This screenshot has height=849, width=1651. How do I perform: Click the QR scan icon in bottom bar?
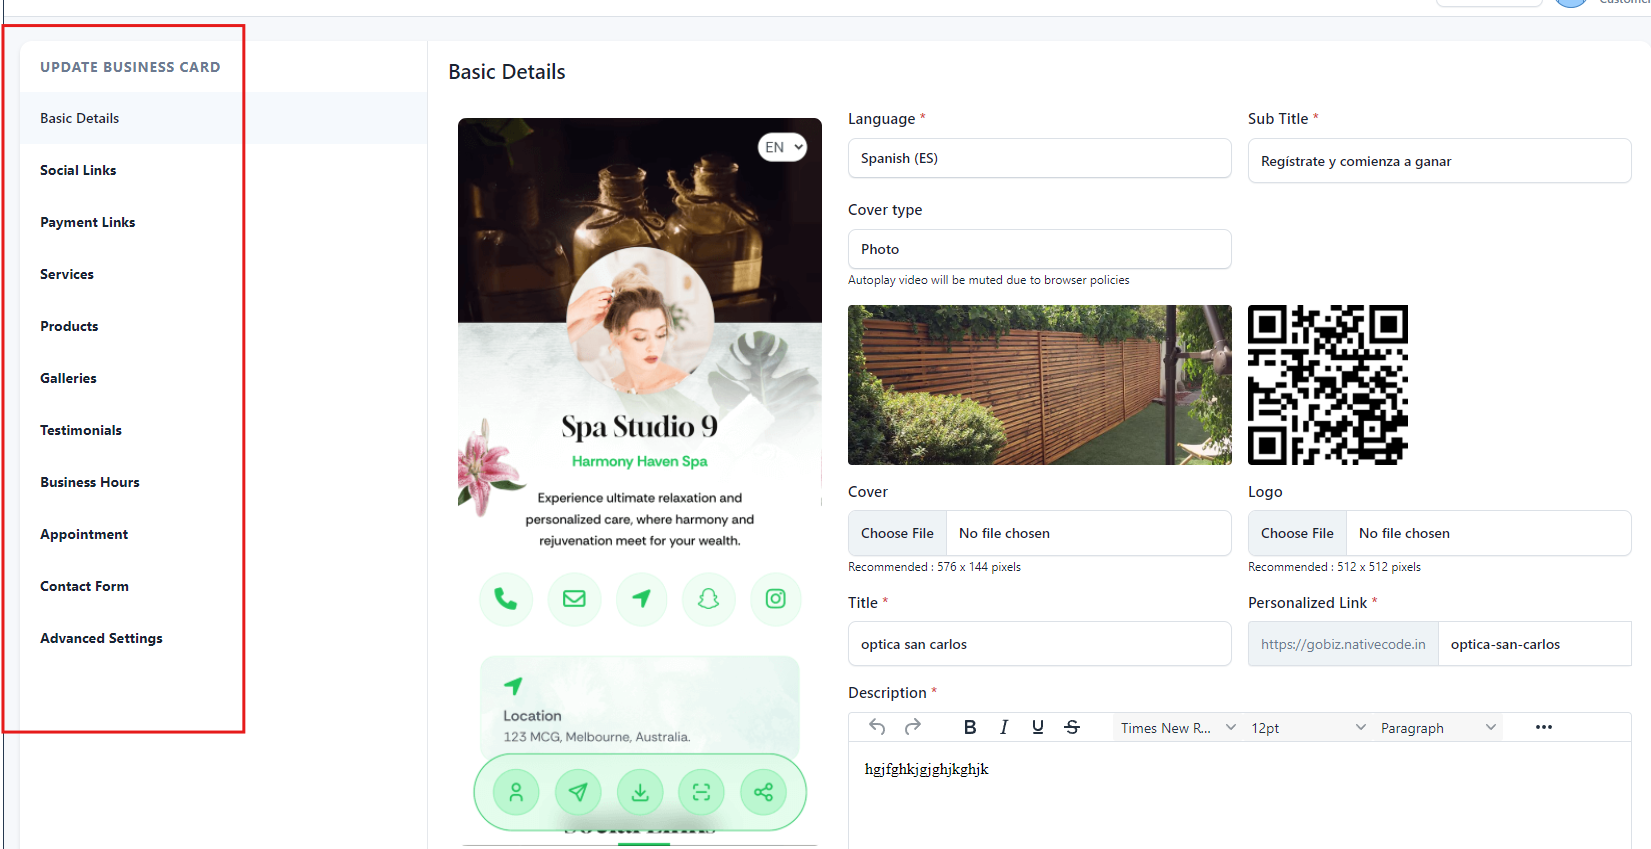701,793
